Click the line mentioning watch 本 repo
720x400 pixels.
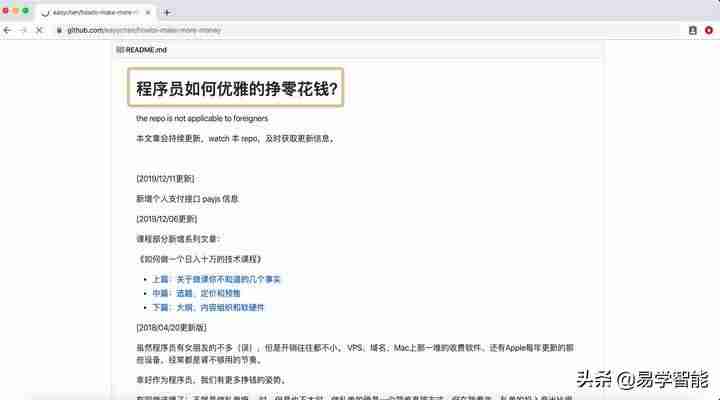pos(236,139)
